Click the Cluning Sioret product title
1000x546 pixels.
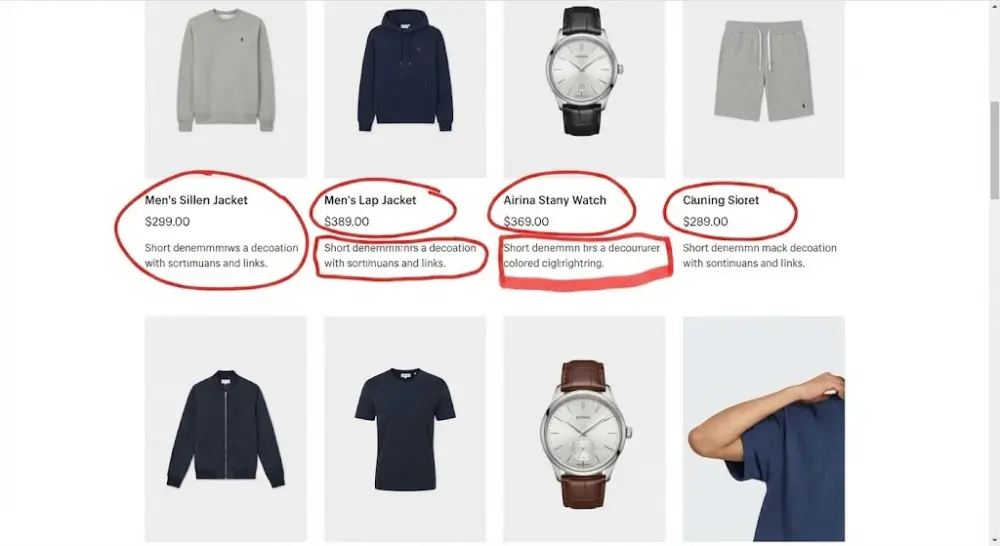[721, 200]
